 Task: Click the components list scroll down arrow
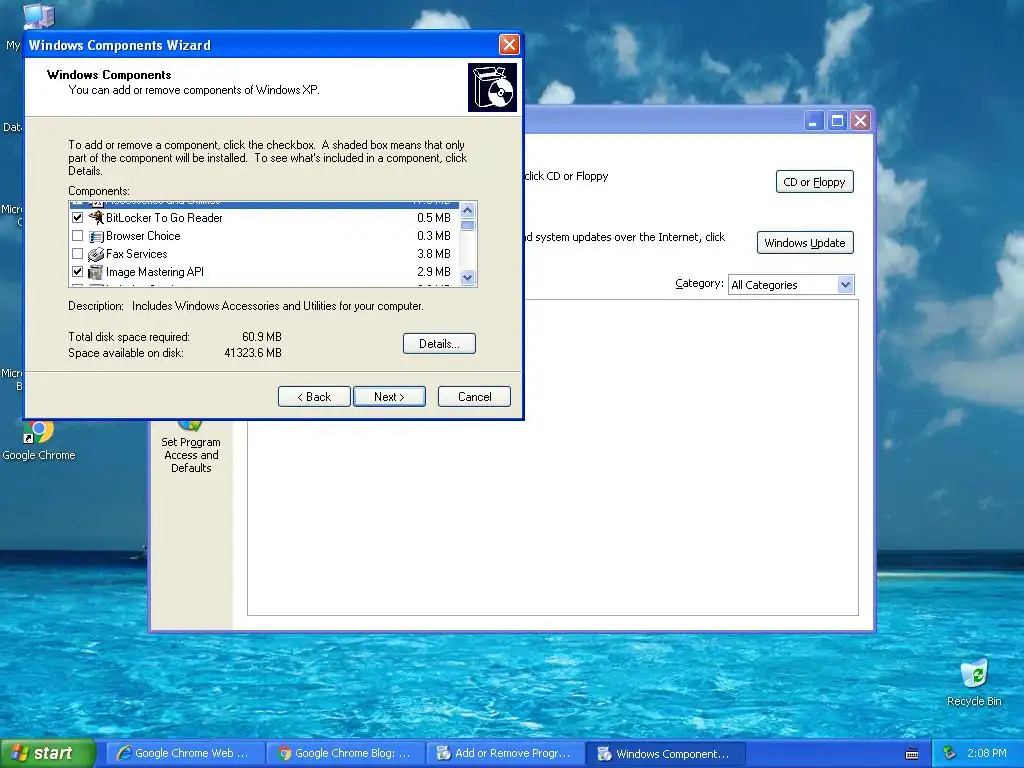468,278
